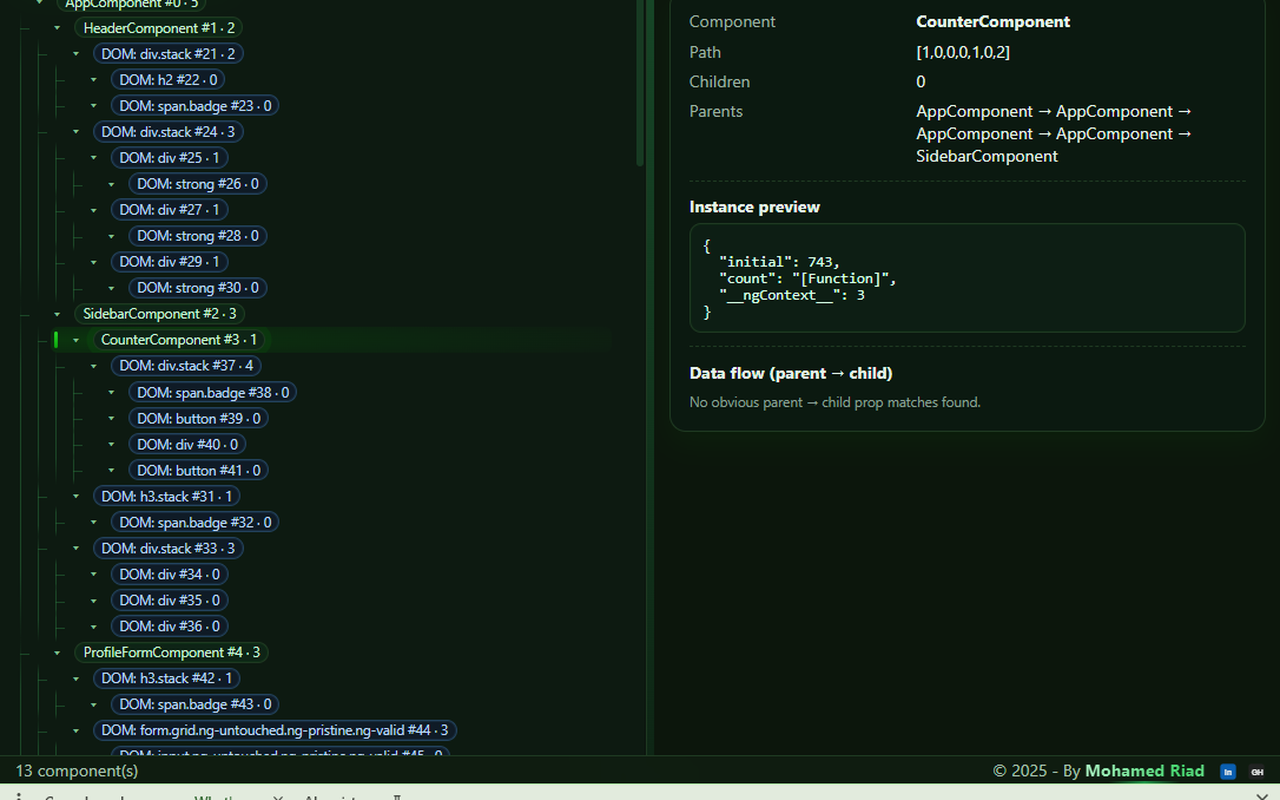The width and height of the screenshot is (1280, 800).
Task: Collapse the h3.stack #42 node arrow
Action: point(76,678)
